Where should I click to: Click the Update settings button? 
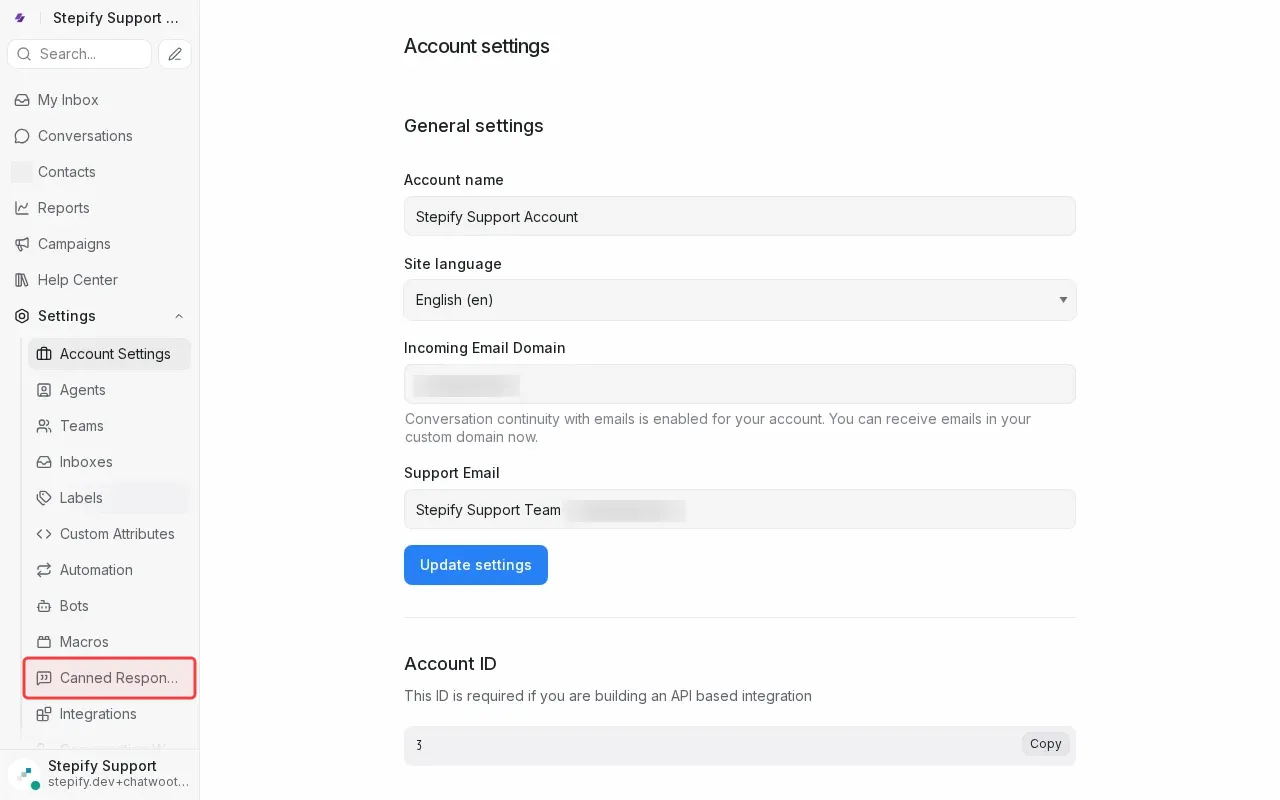[475, 565]
